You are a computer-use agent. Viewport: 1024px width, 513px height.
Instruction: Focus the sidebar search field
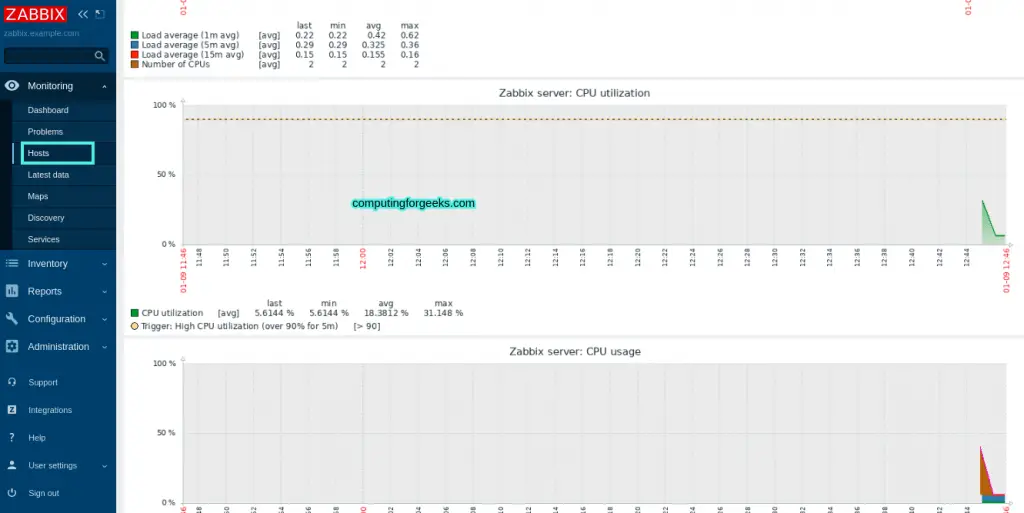[56, 56]
